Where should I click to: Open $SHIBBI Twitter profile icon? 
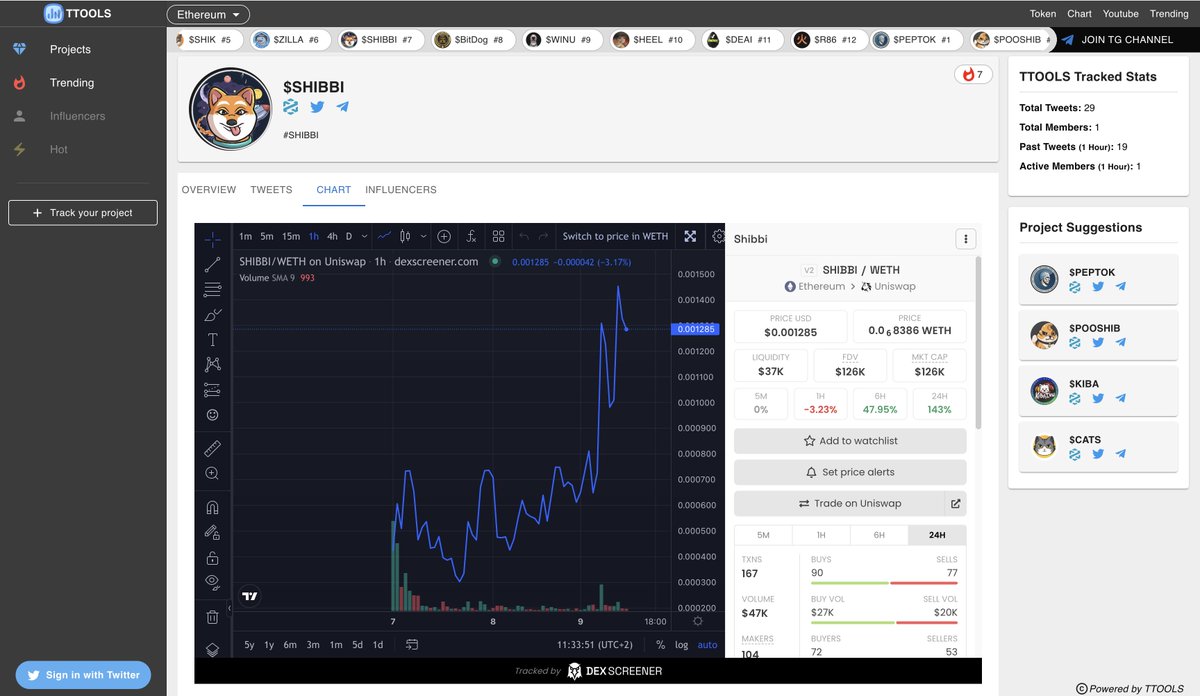(317, 107)
